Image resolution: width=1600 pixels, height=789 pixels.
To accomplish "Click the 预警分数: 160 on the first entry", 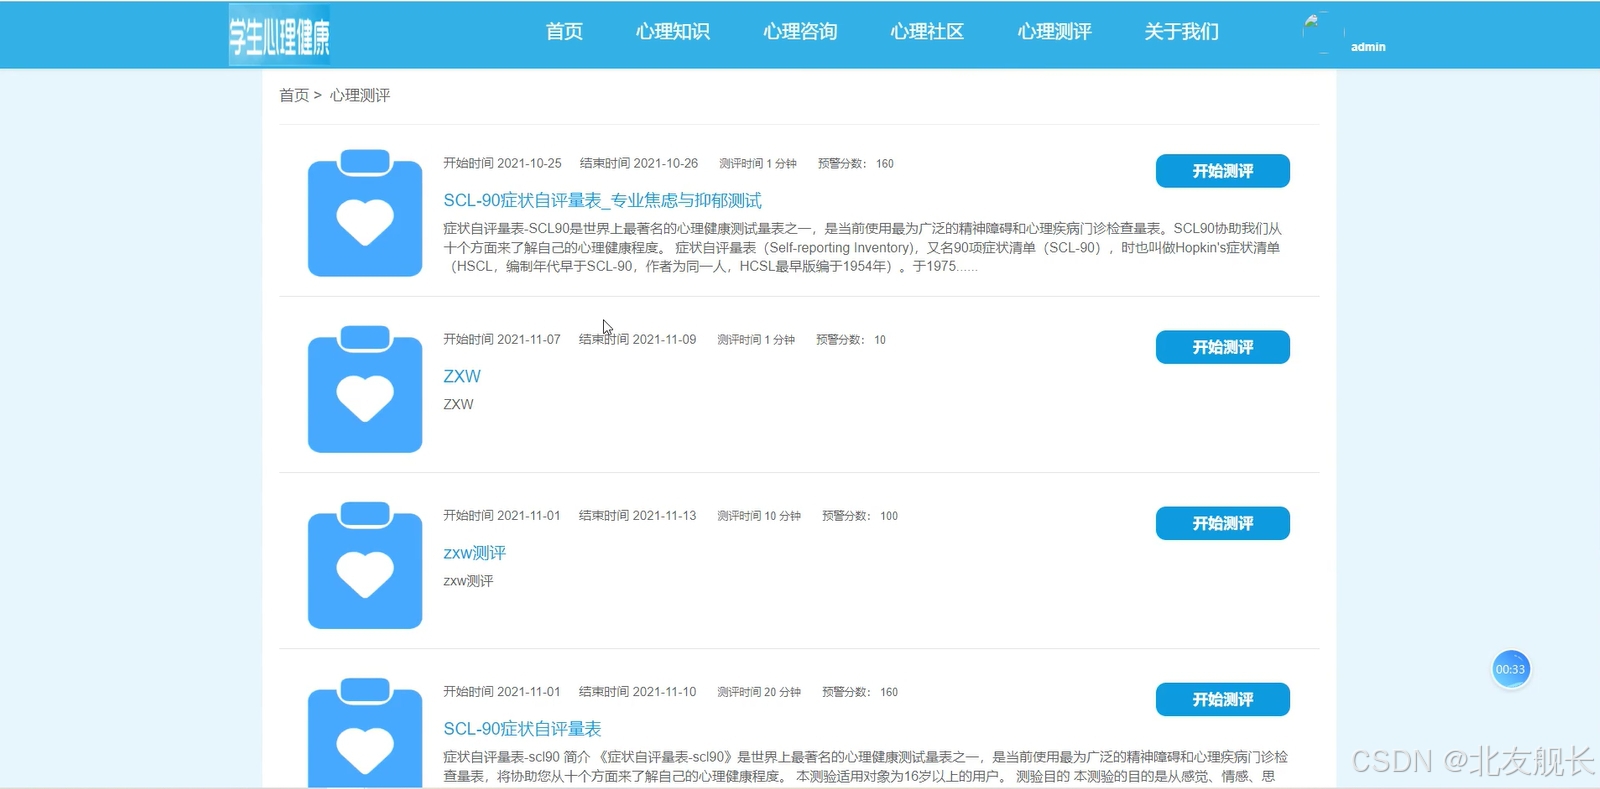I will point(856,164).
